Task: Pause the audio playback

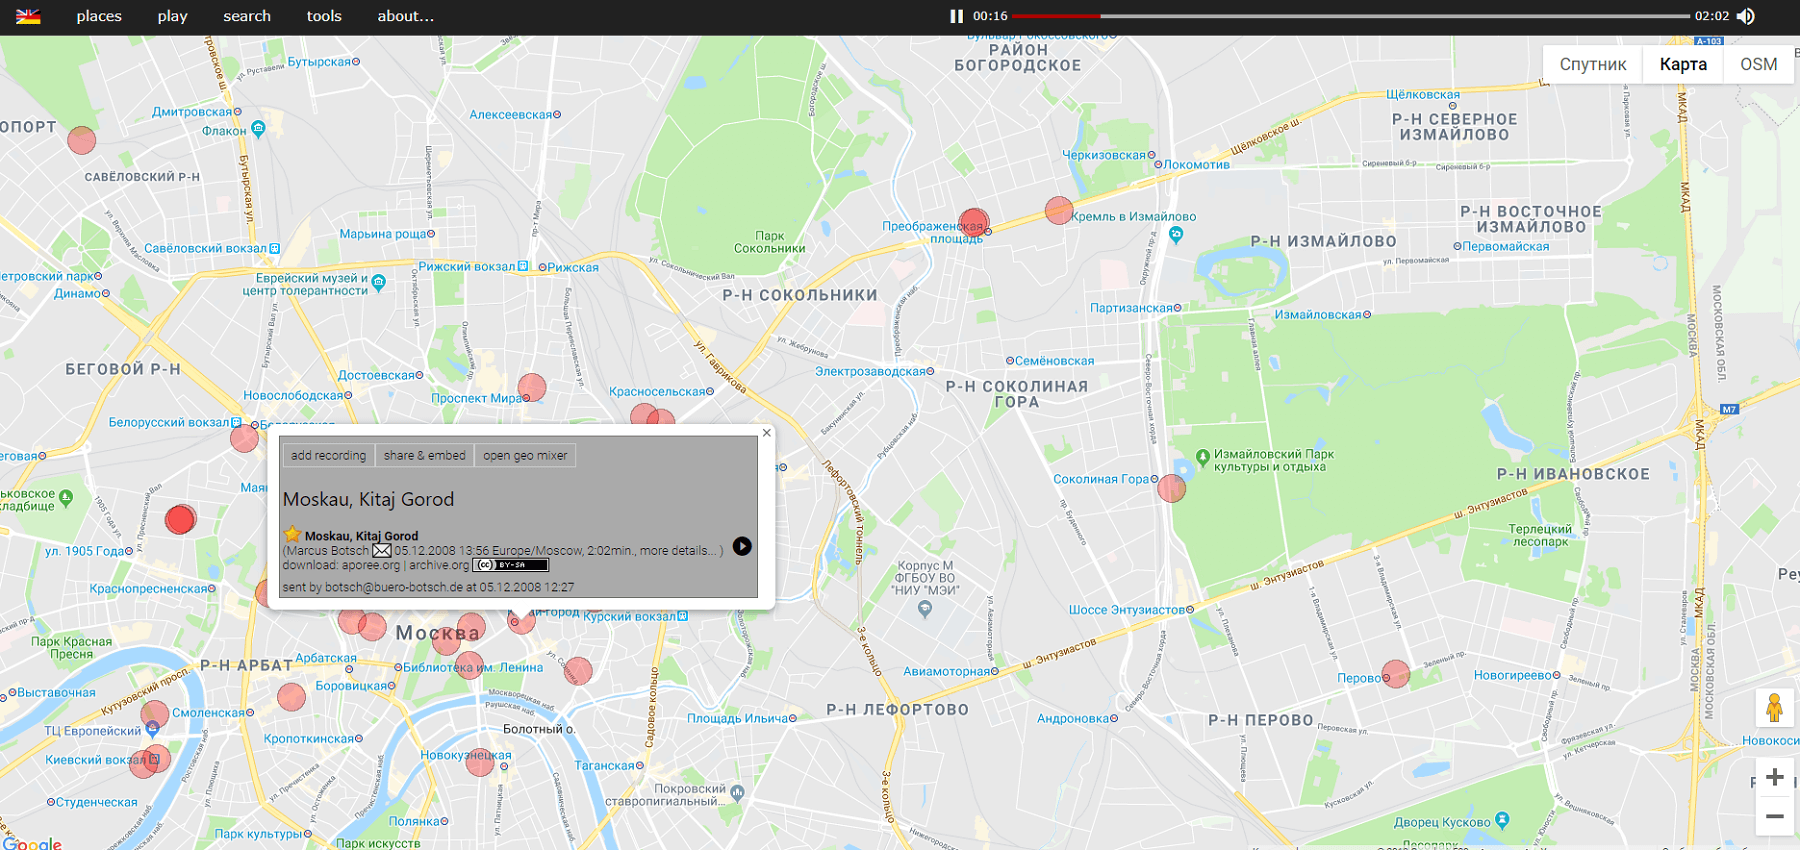Action: point(956,16)
